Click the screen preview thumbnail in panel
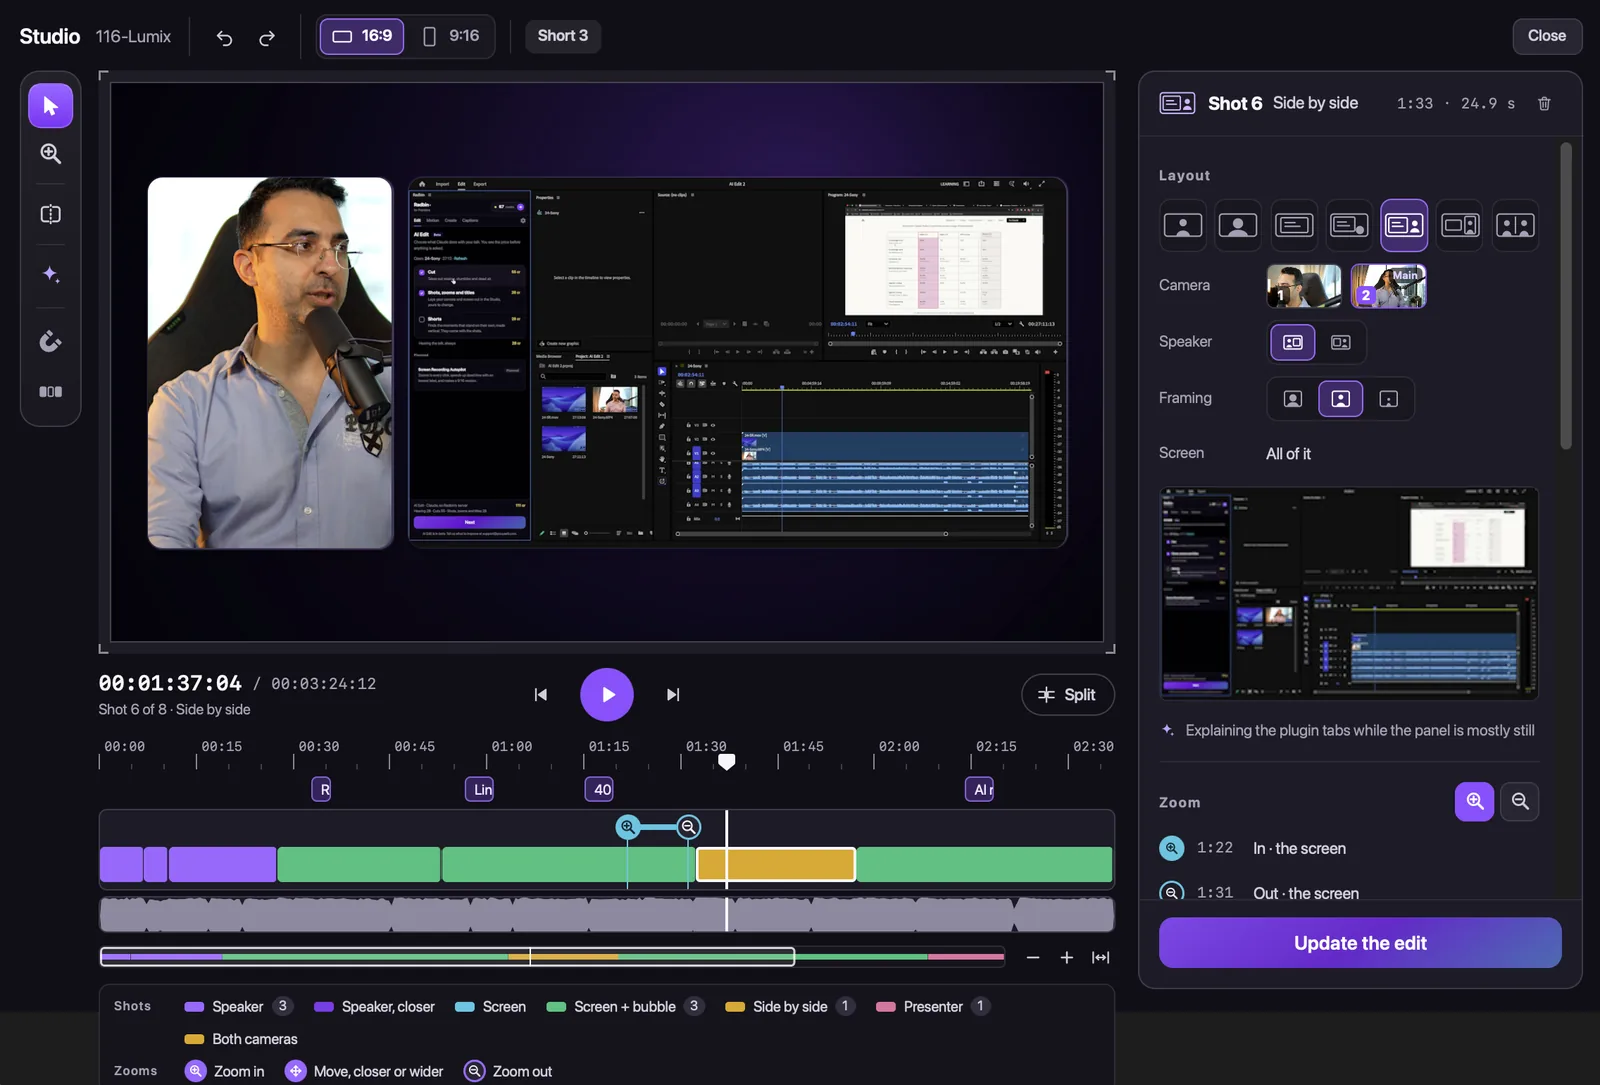Image resolution: width=1600 pixels, height=1085 pixels. [1348, 594]
